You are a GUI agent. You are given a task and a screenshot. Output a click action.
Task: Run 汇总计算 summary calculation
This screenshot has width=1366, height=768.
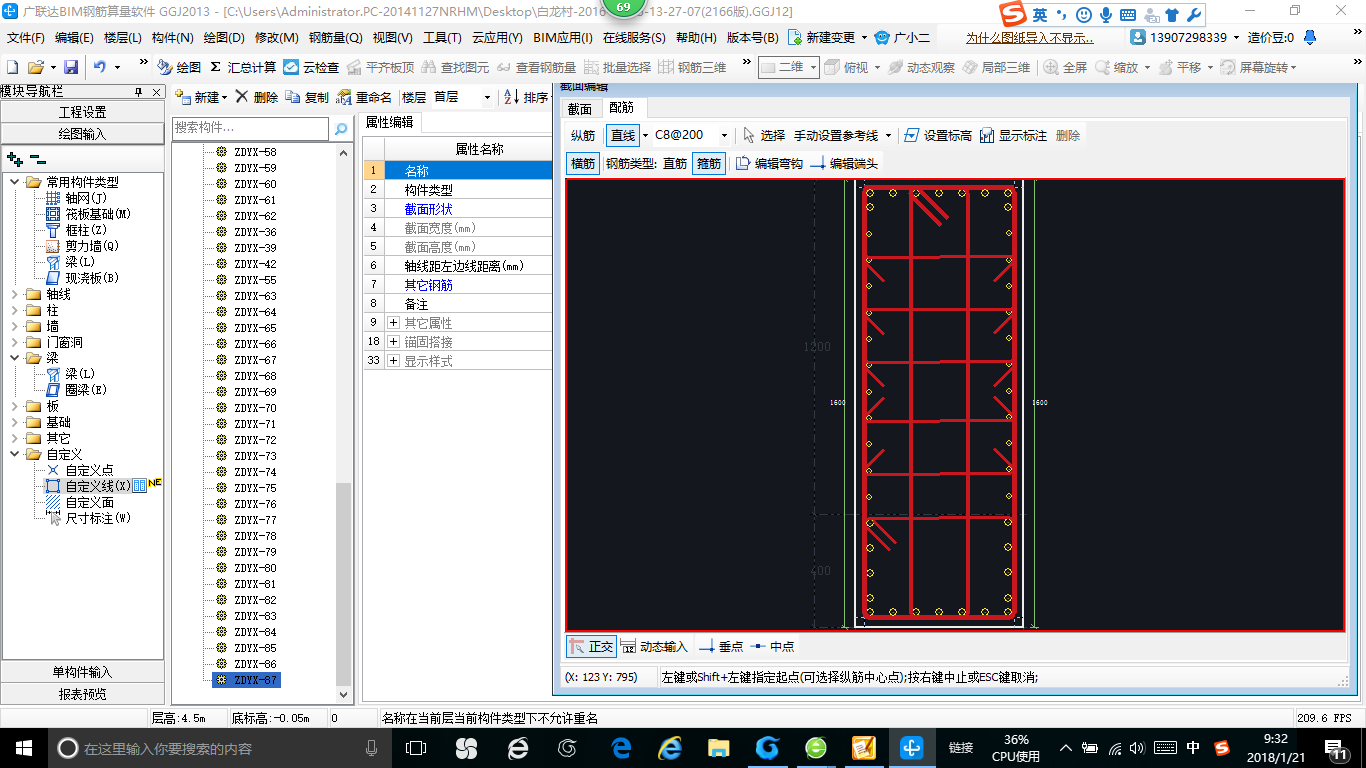pyautogui.click(x=243, y=67)
